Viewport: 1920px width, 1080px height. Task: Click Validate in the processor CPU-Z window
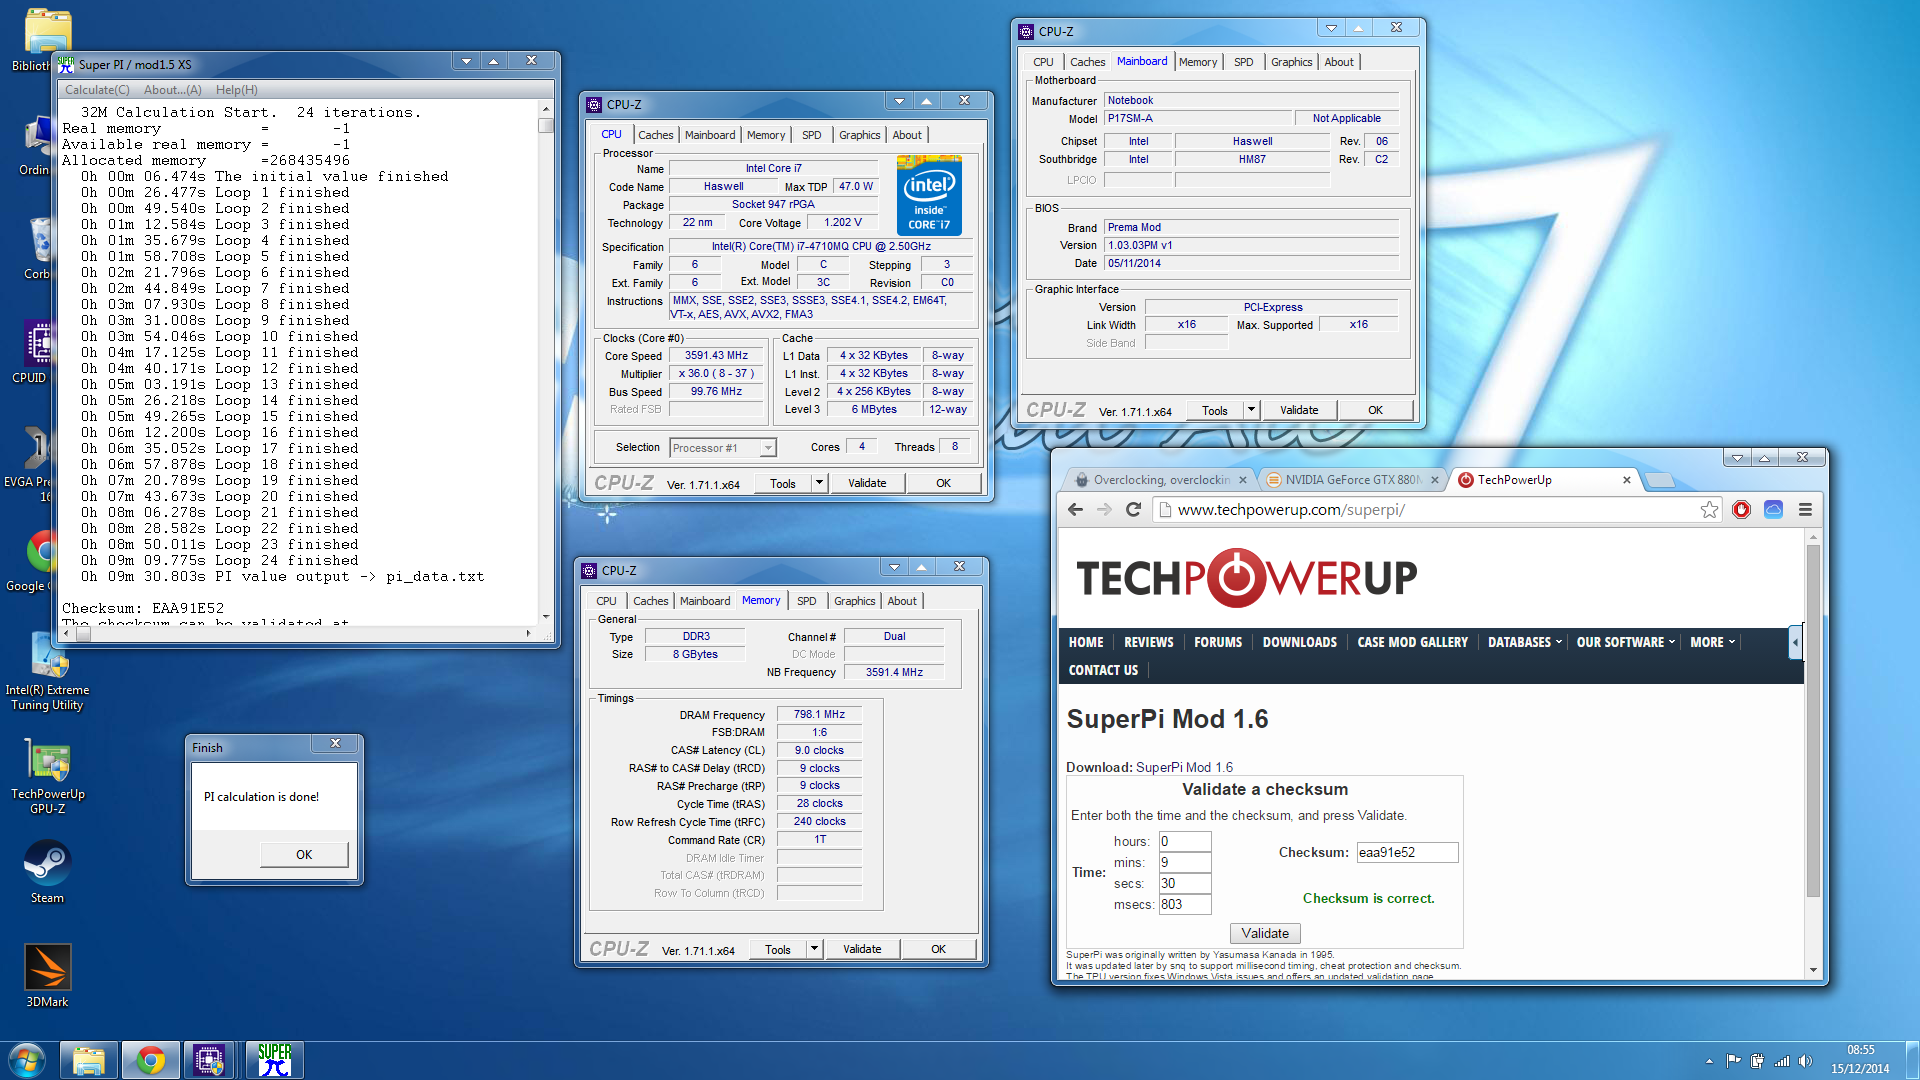click(x=867, y=483)
